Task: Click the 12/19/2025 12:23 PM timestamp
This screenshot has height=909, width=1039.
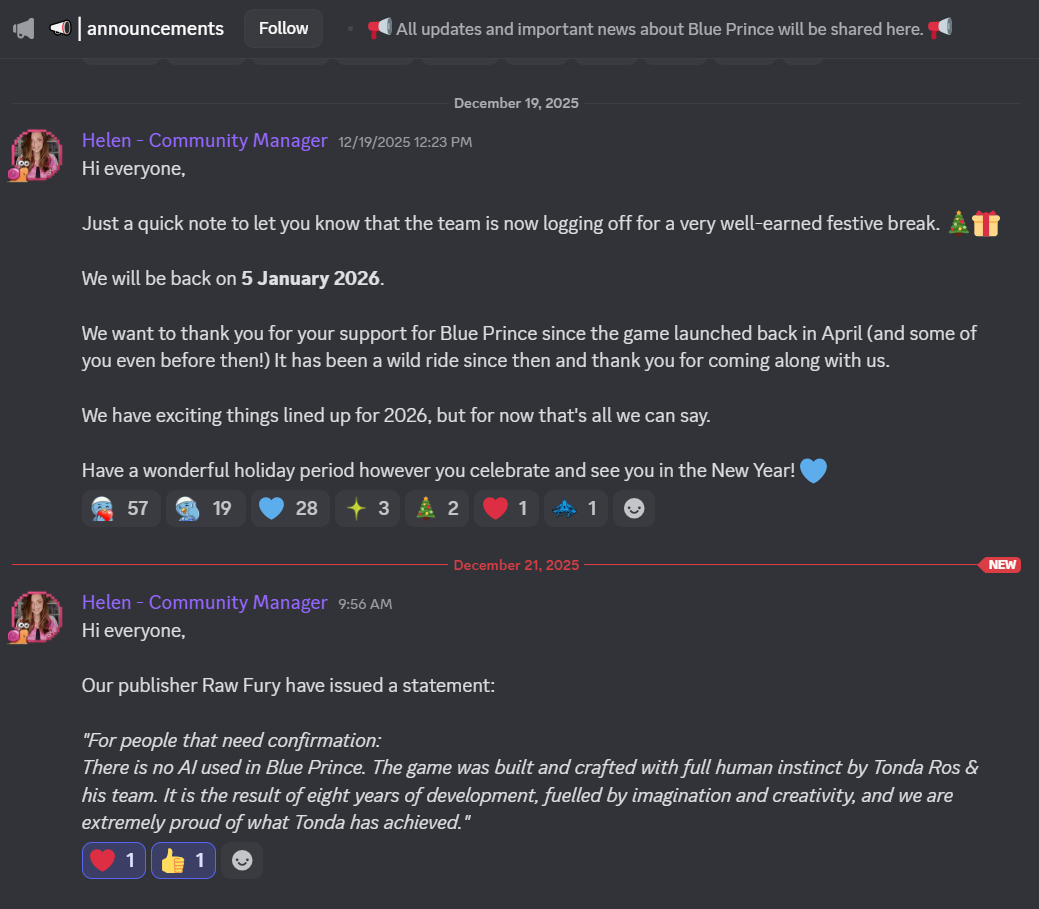Action: pos(405,142)
